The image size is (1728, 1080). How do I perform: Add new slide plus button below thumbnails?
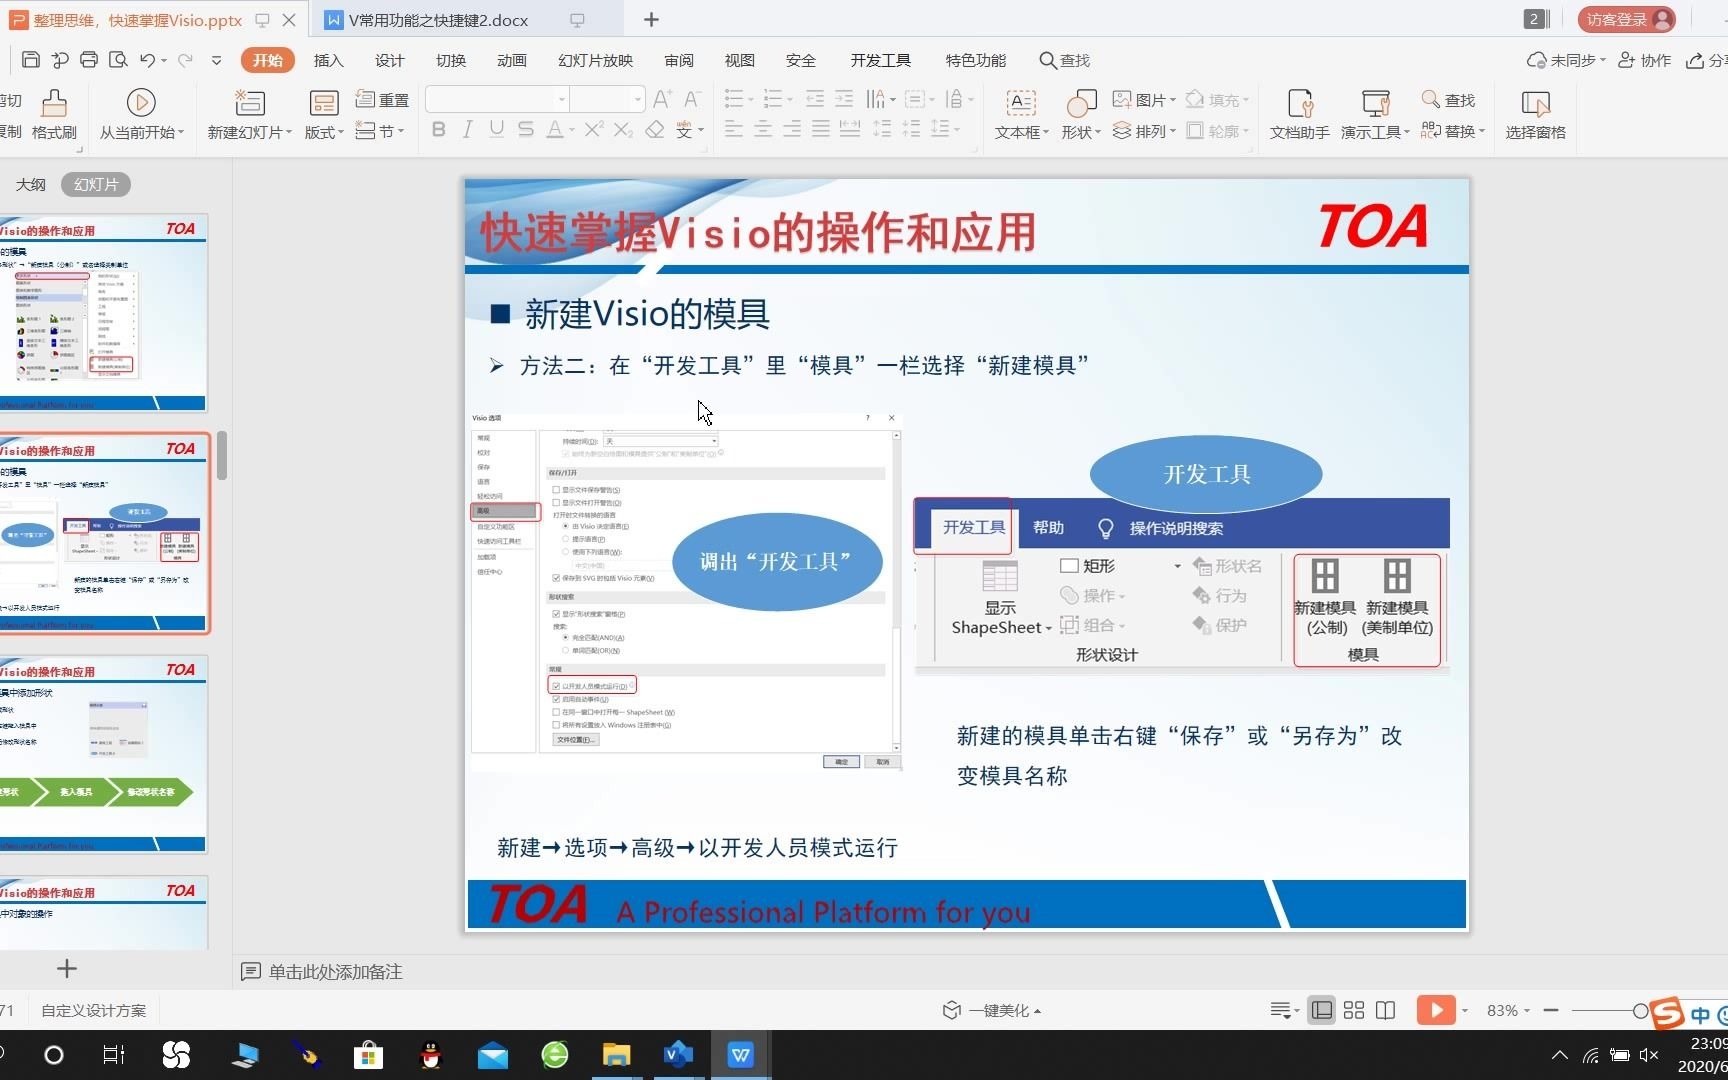pos(67,968)
